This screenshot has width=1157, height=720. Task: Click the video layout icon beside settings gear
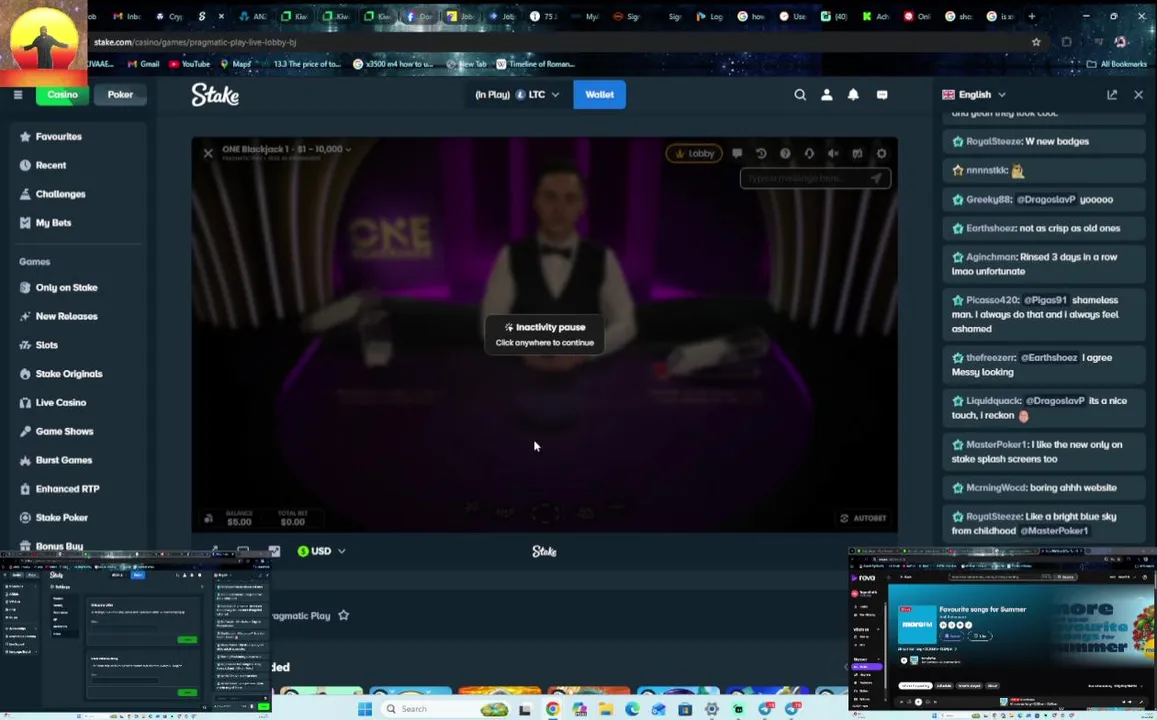(x=857, y=153)
